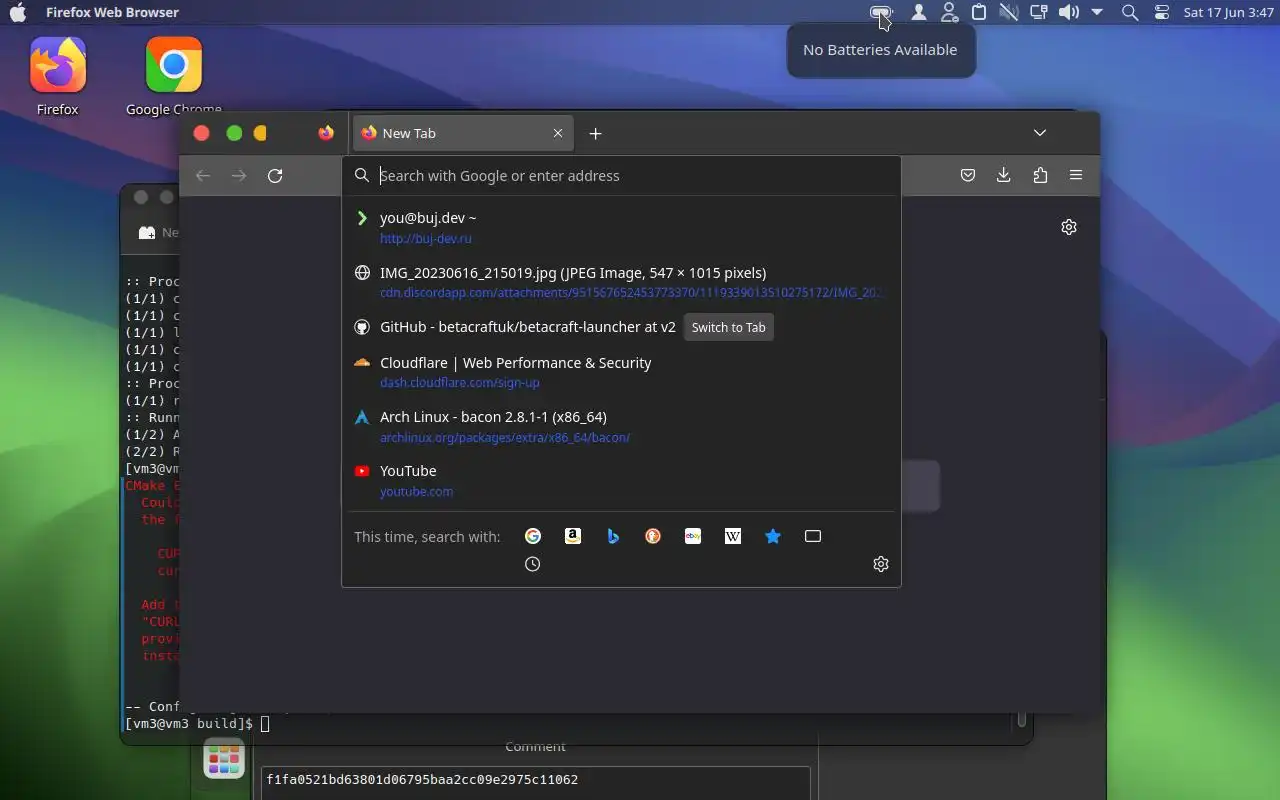Click dash.cloudflare.com/sign-up URL text
Image resolution: width=1280 pixels, height=800 pixels.
[x=460, y=383]
